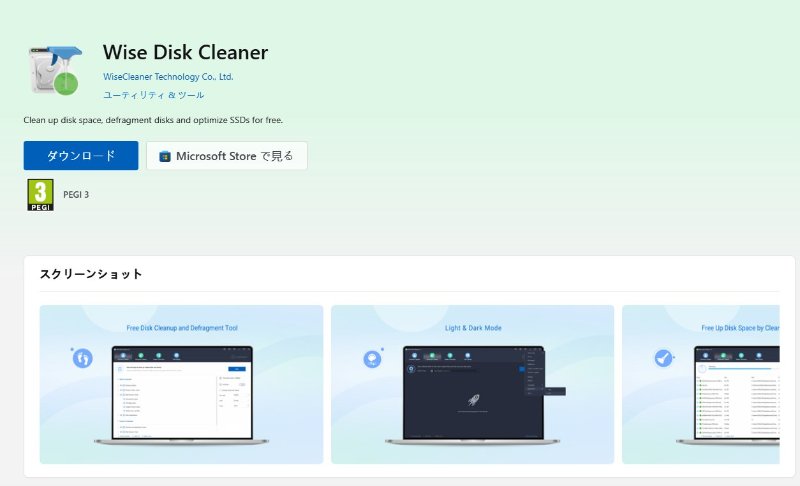Click the スクリーンショット section heading
Screen dimensions: 800x486
pos(91,274)
